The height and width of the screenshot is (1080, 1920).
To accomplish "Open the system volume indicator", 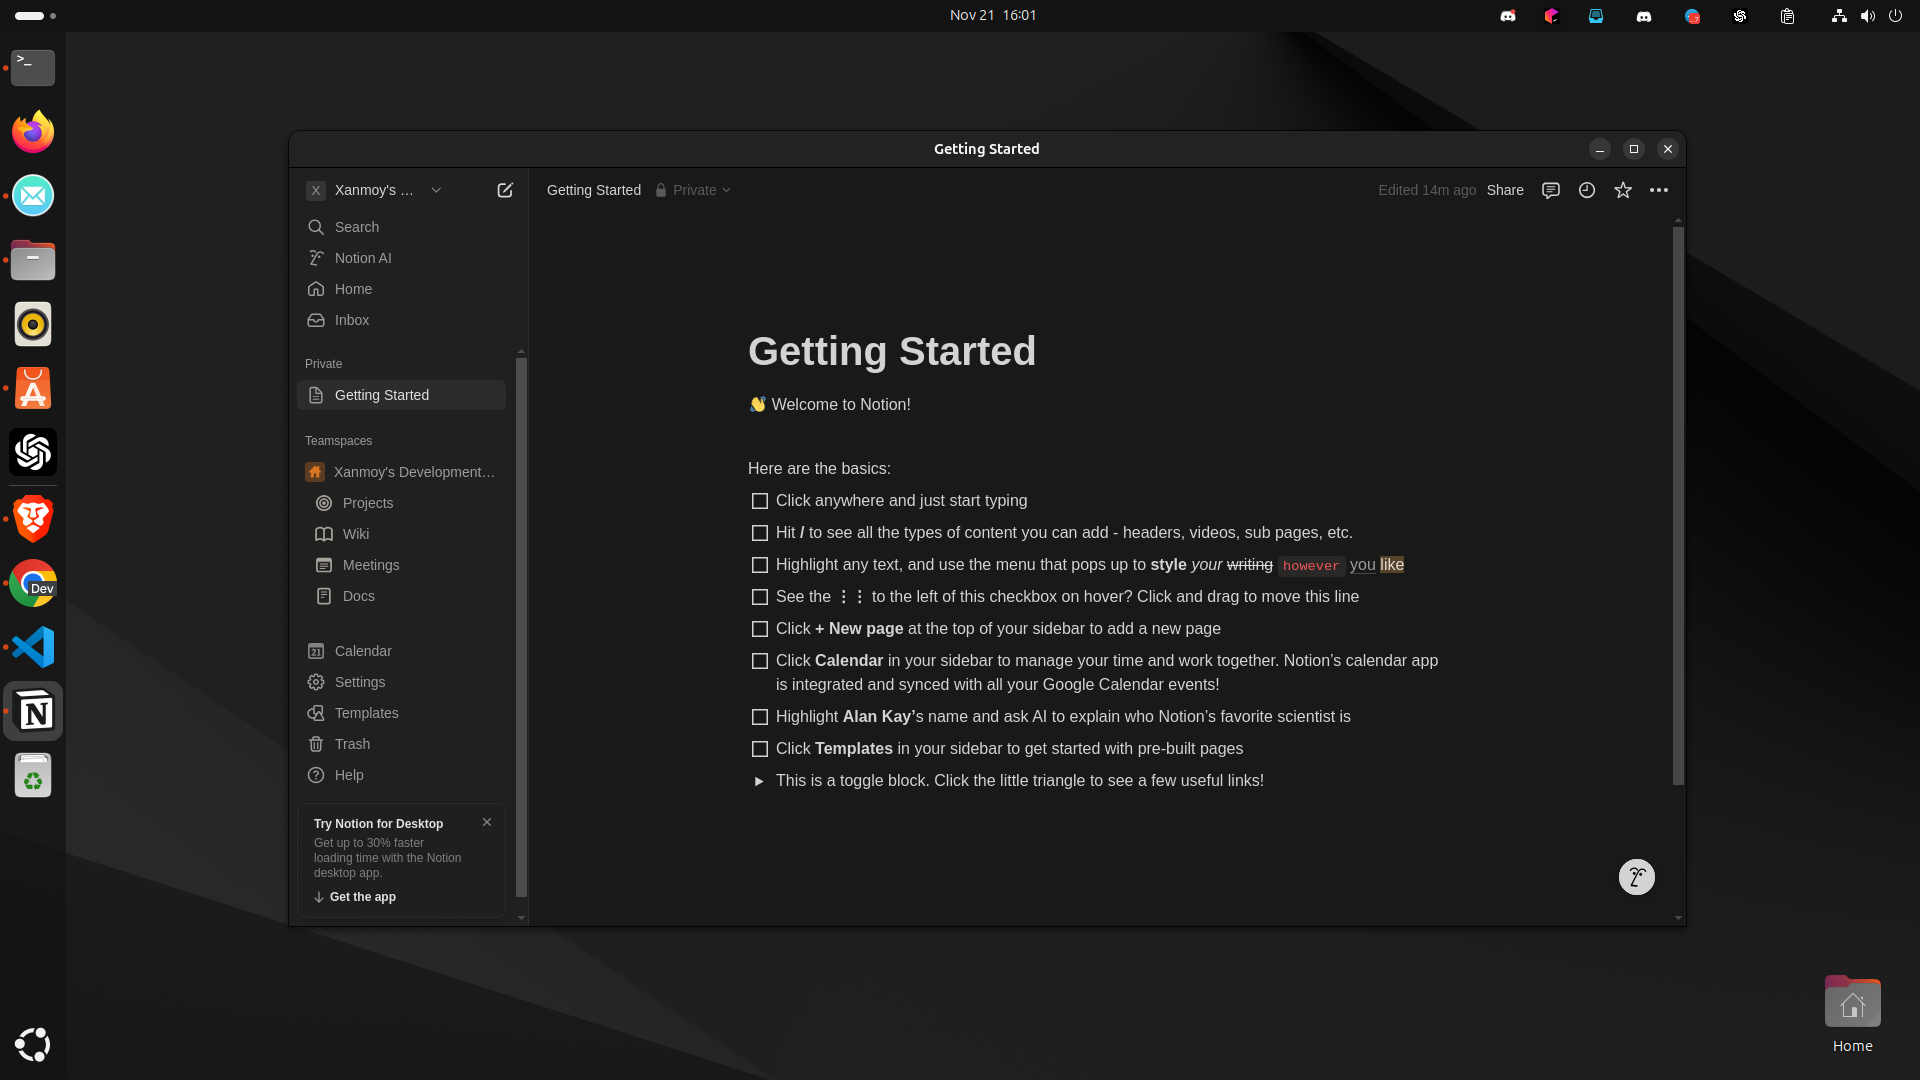I will [x=1867, y=16].
